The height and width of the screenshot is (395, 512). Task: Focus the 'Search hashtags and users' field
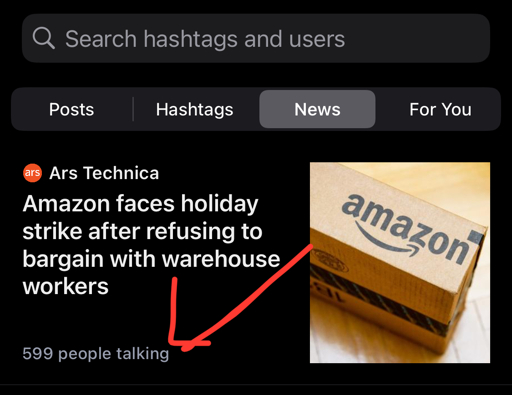point(256,38)
